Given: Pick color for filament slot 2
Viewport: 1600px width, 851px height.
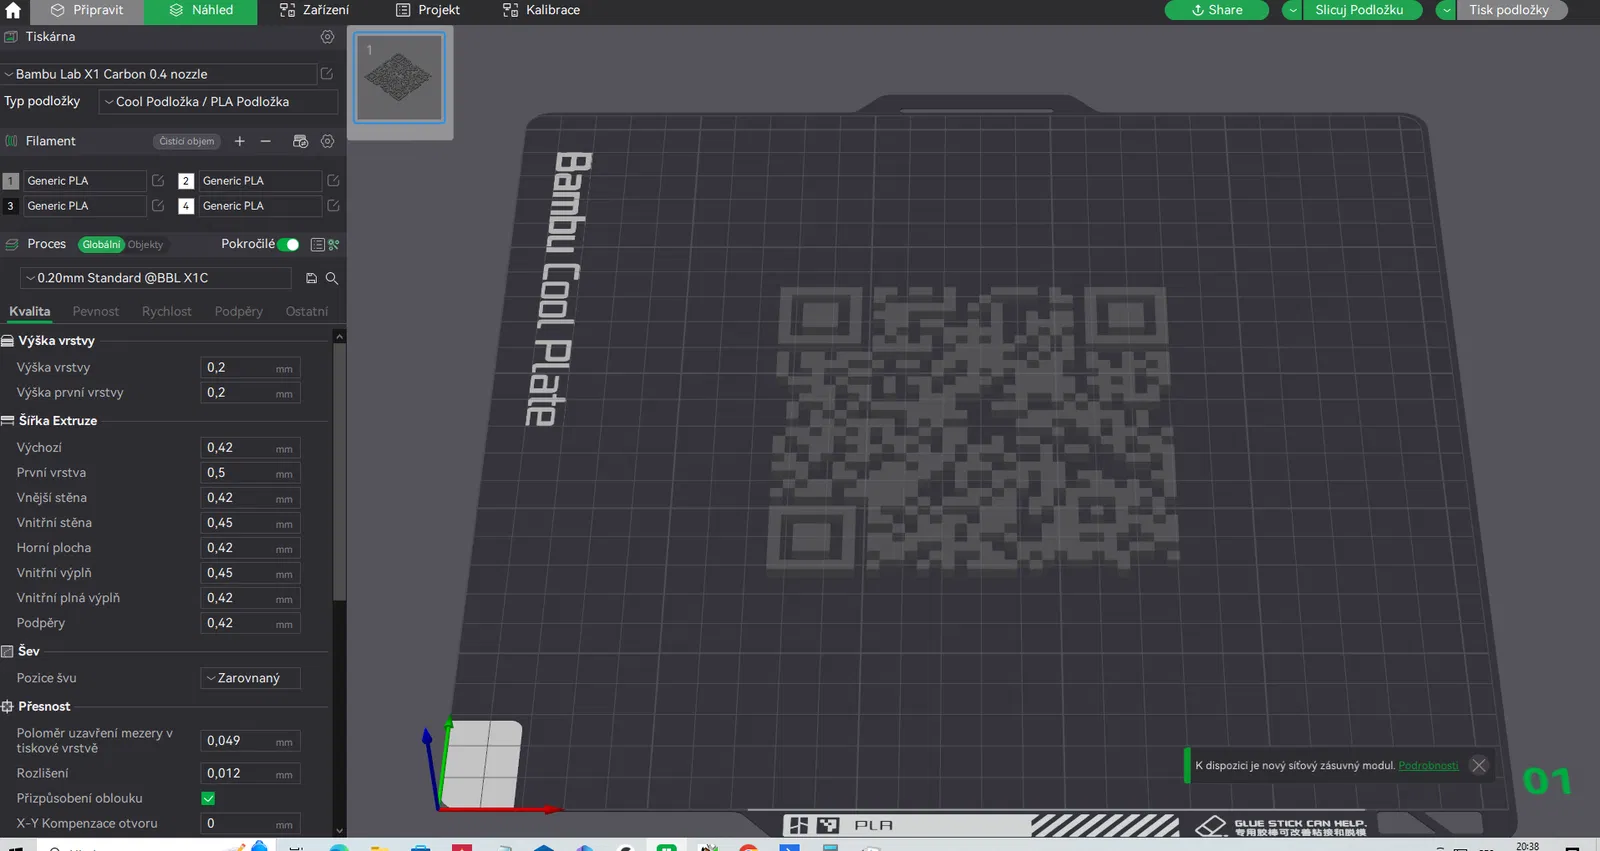Looking at the screenshot, I should point(186,181).
